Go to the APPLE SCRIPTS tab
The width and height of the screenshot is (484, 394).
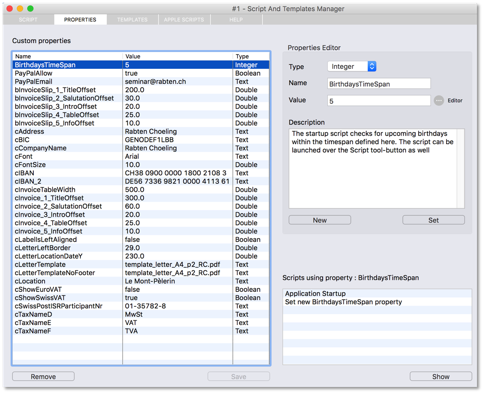tap(184, 20)
